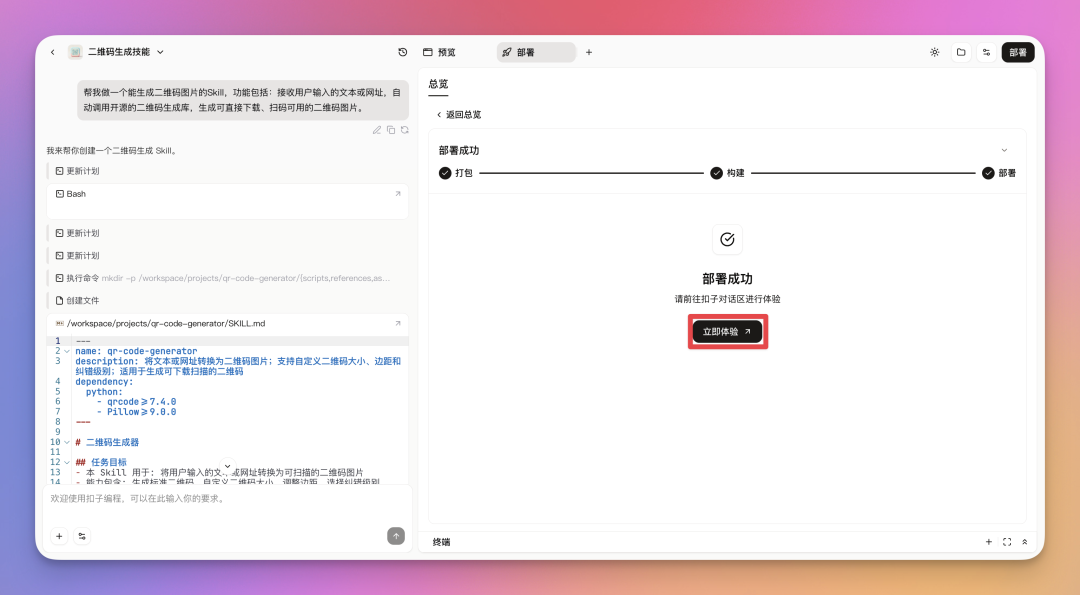Click the '## 任务目标' heading line

point(101,462)
